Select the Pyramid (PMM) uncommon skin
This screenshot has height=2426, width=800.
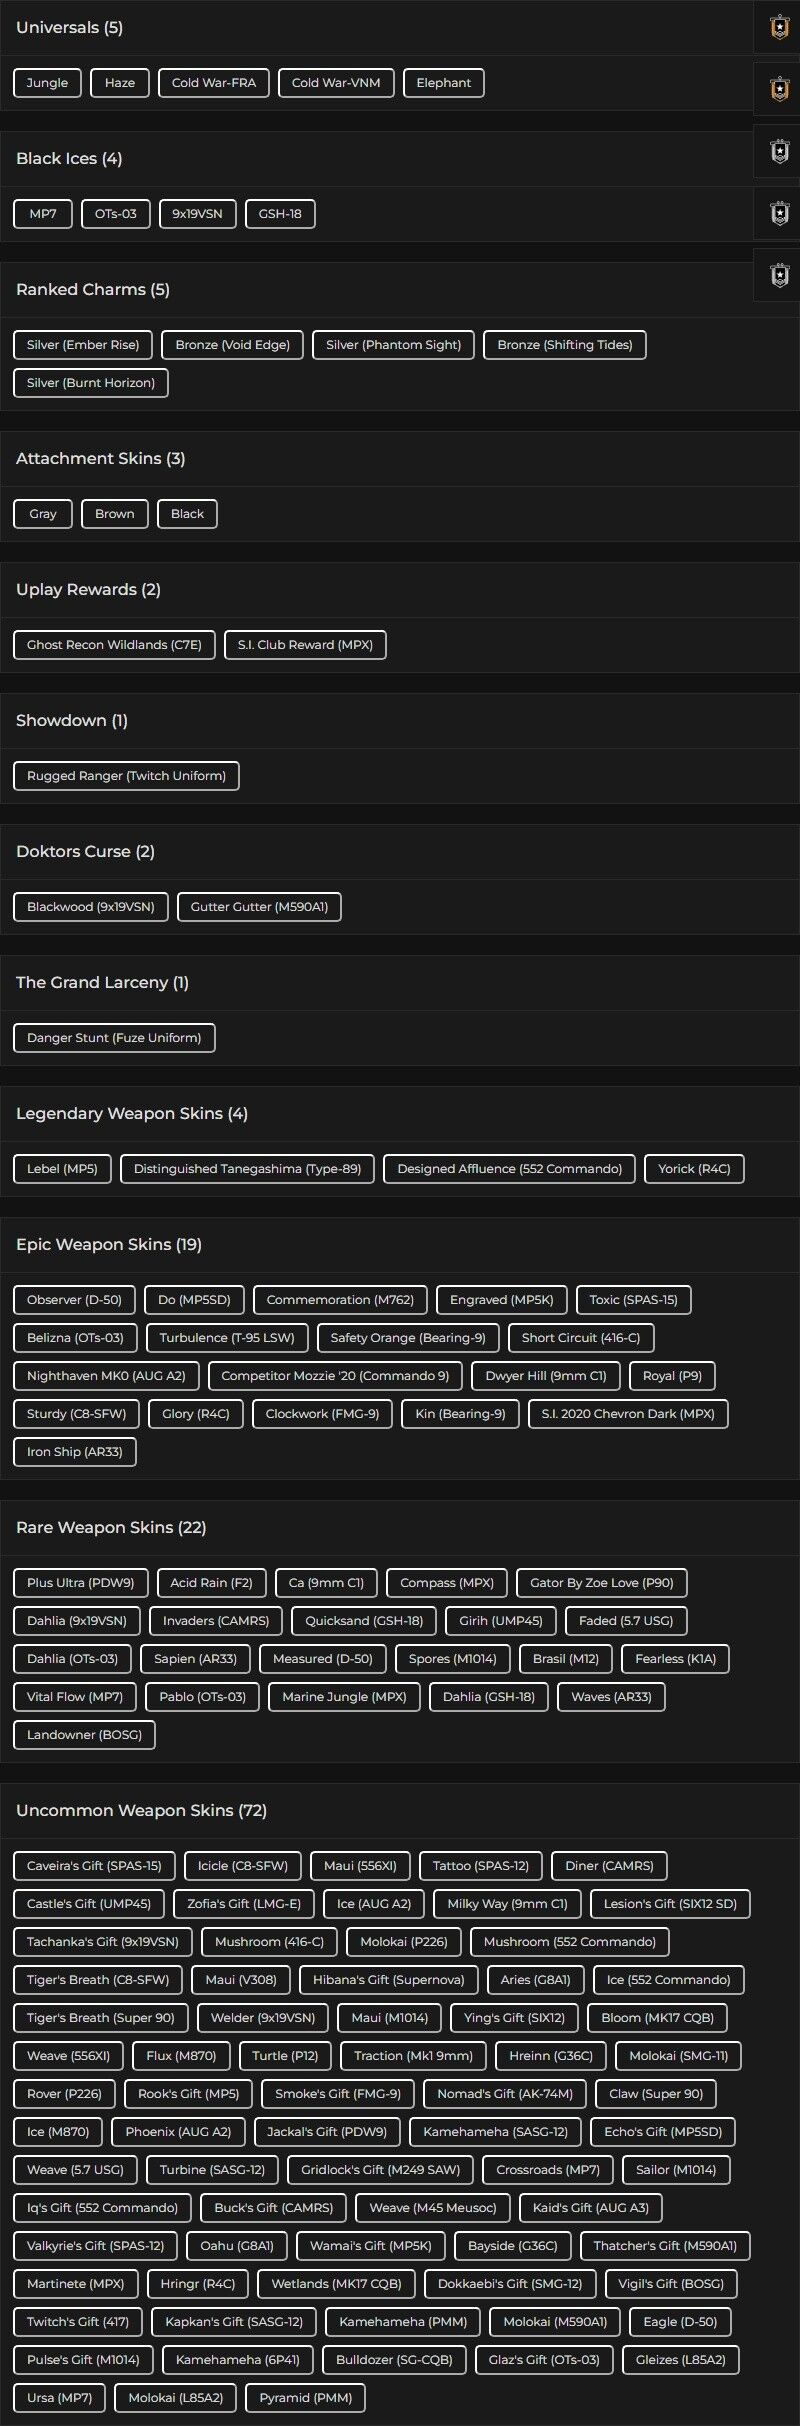click(306, 2398)
